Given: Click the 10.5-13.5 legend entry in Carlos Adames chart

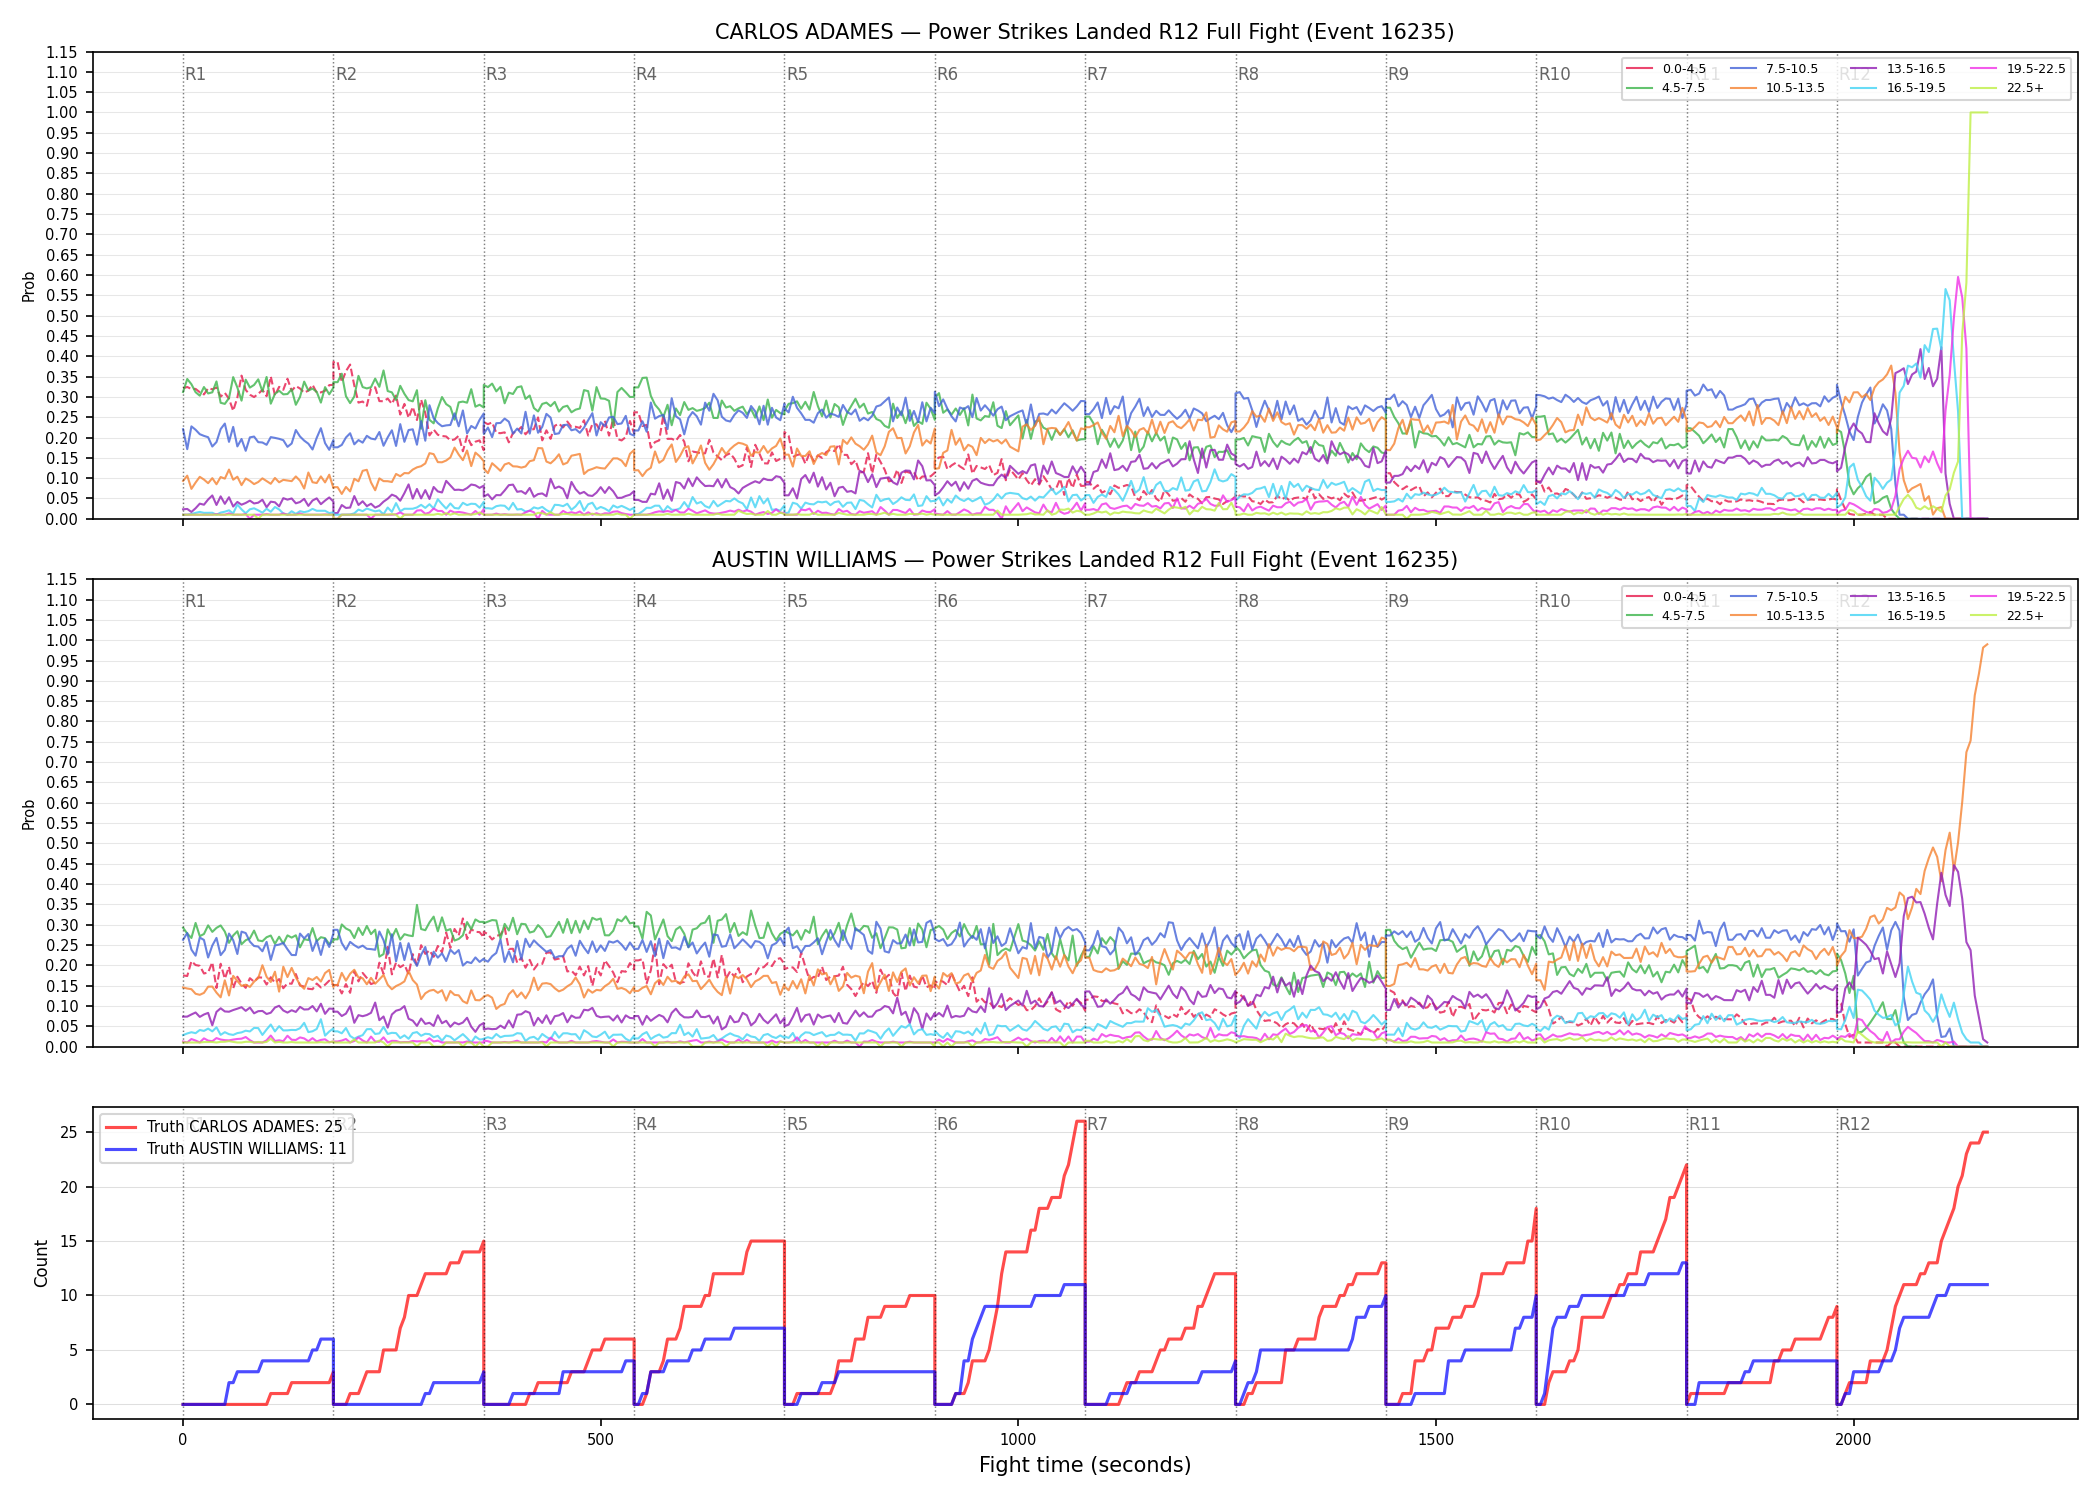Looking at the screenshot, I should coord(1777,88).
